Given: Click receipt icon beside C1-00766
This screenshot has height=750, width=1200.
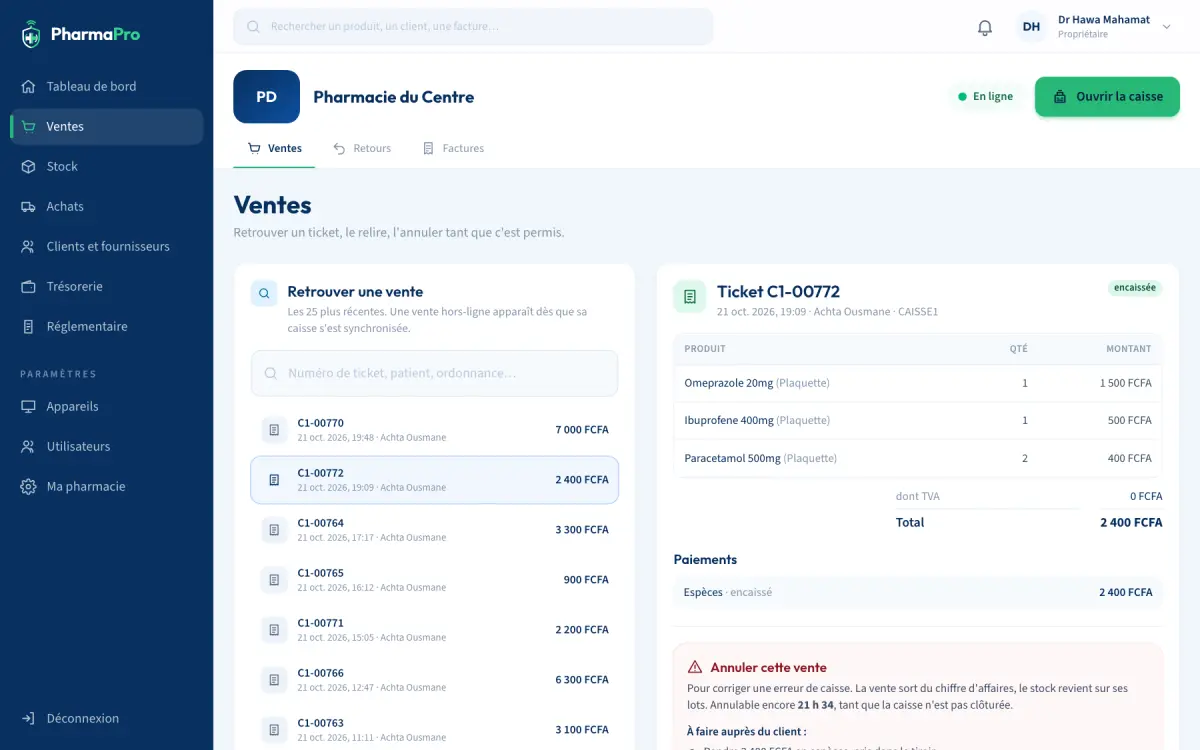Looking at the screenshot, I should pos(274,680).
